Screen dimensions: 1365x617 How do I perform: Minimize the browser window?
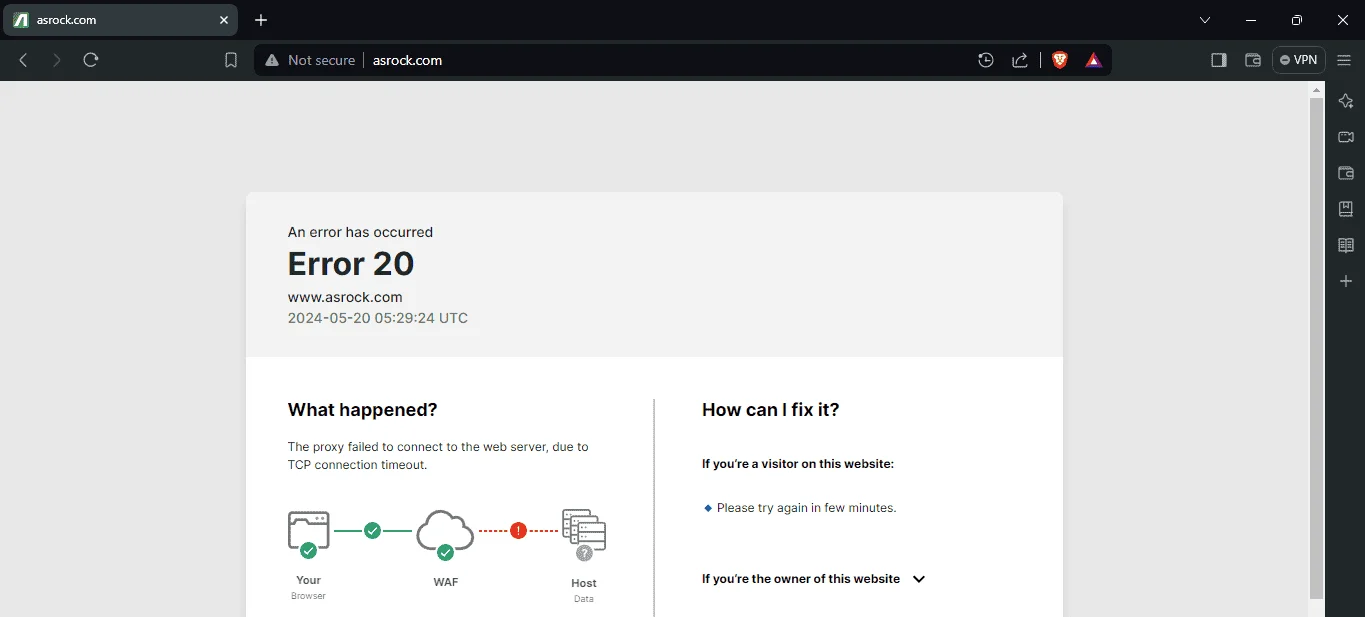pos(1251,20)
